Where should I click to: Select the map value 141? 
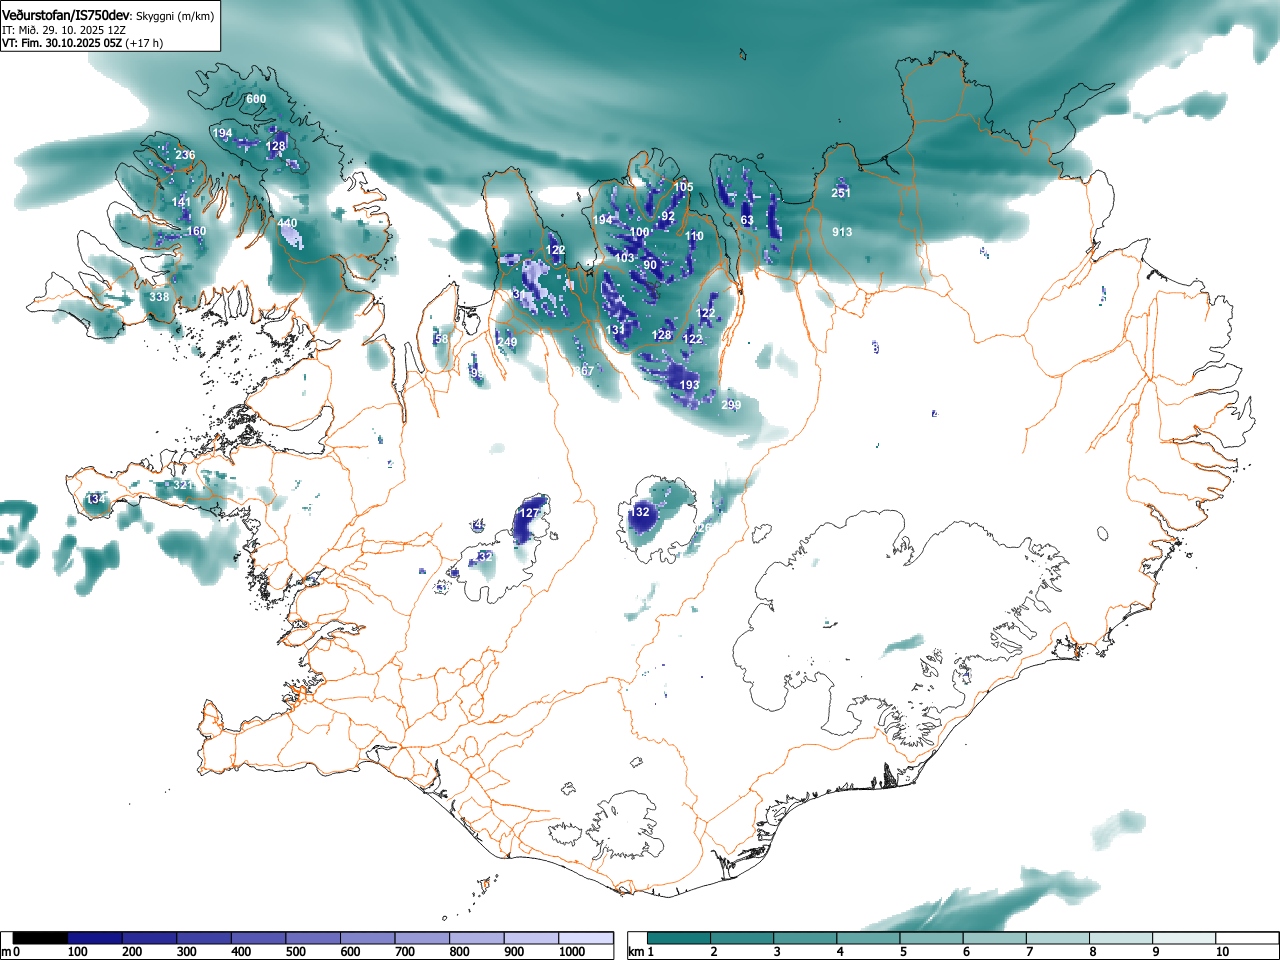tap(181, 203)
